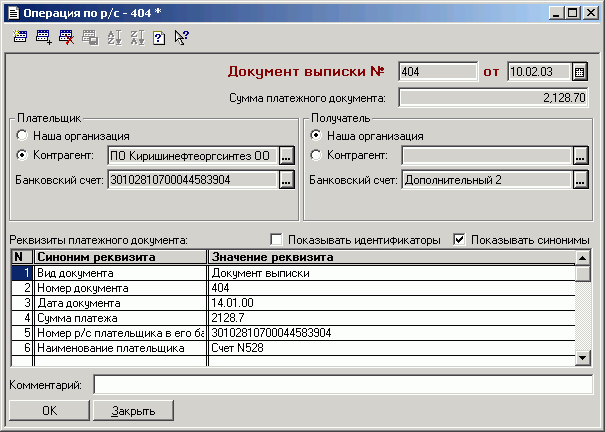This screenshot has height=432, width=605.
Task: Open the help description icon
Action: (x=159, y=38)
